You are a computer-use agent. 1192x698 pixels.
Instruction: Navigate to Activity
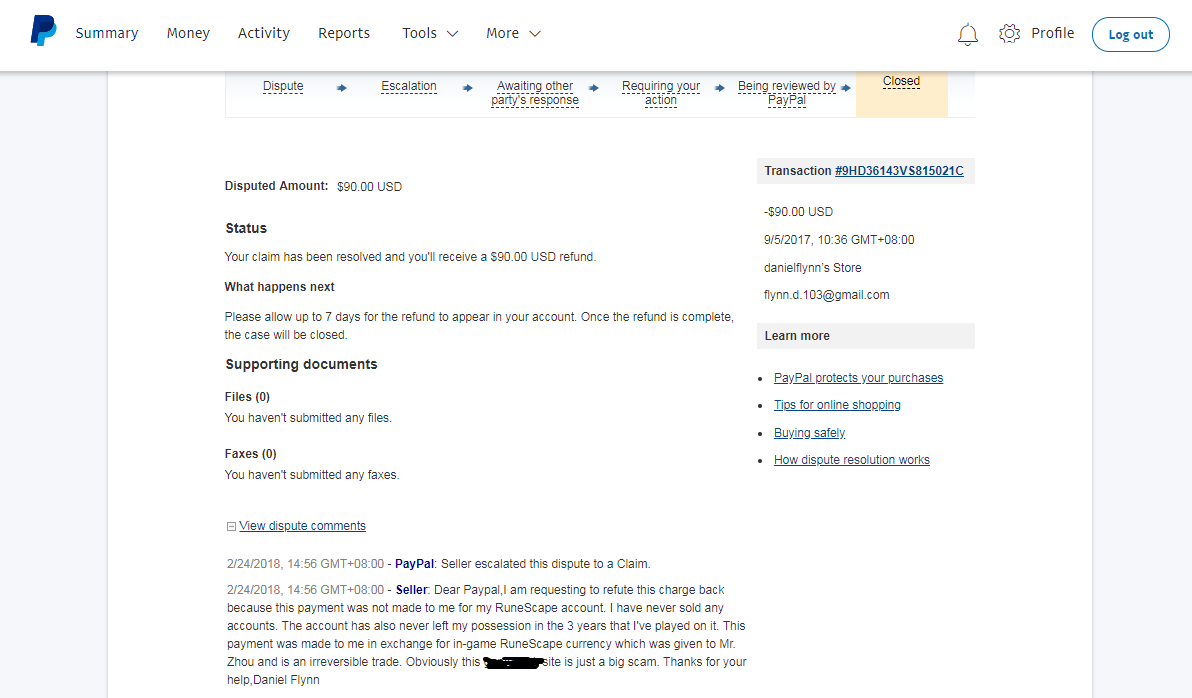click(264, 33)
